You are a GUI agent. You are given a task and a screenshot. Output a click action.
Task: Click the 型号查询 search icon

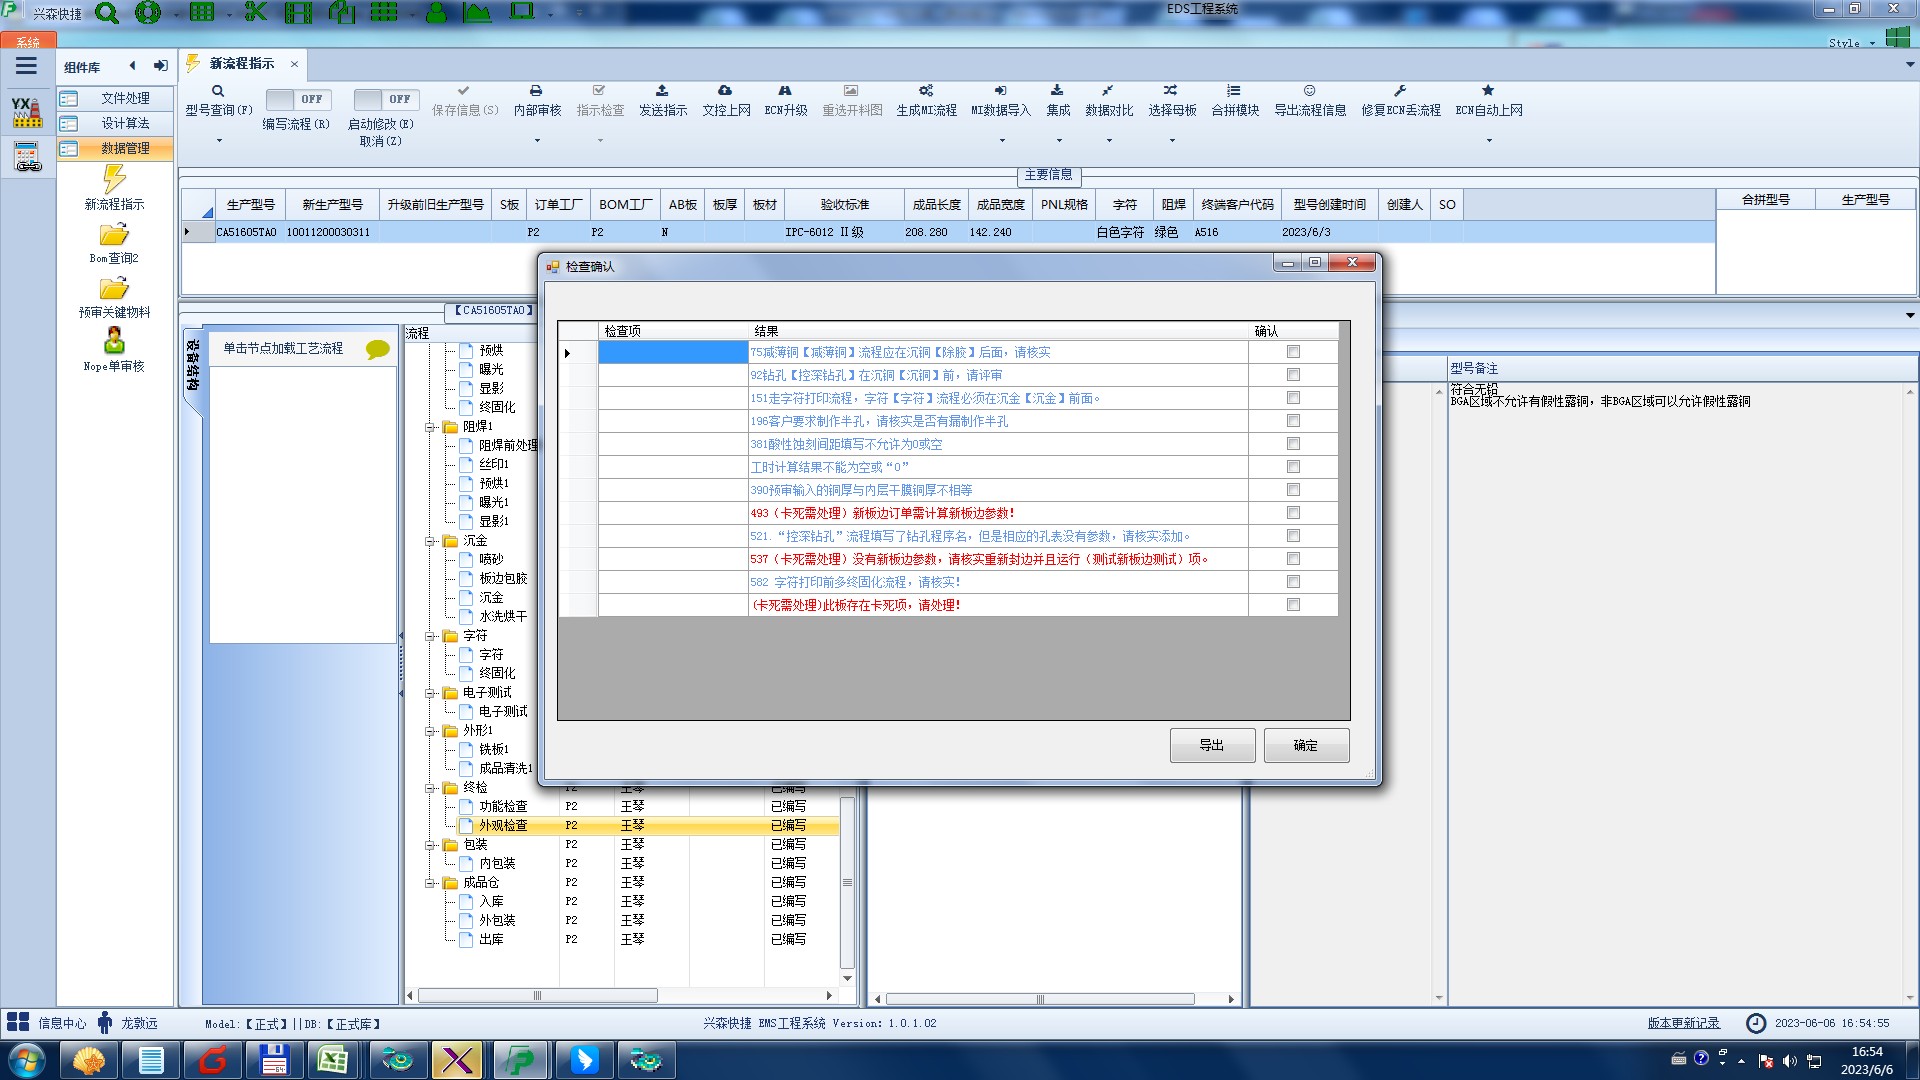tap(217, 91)
